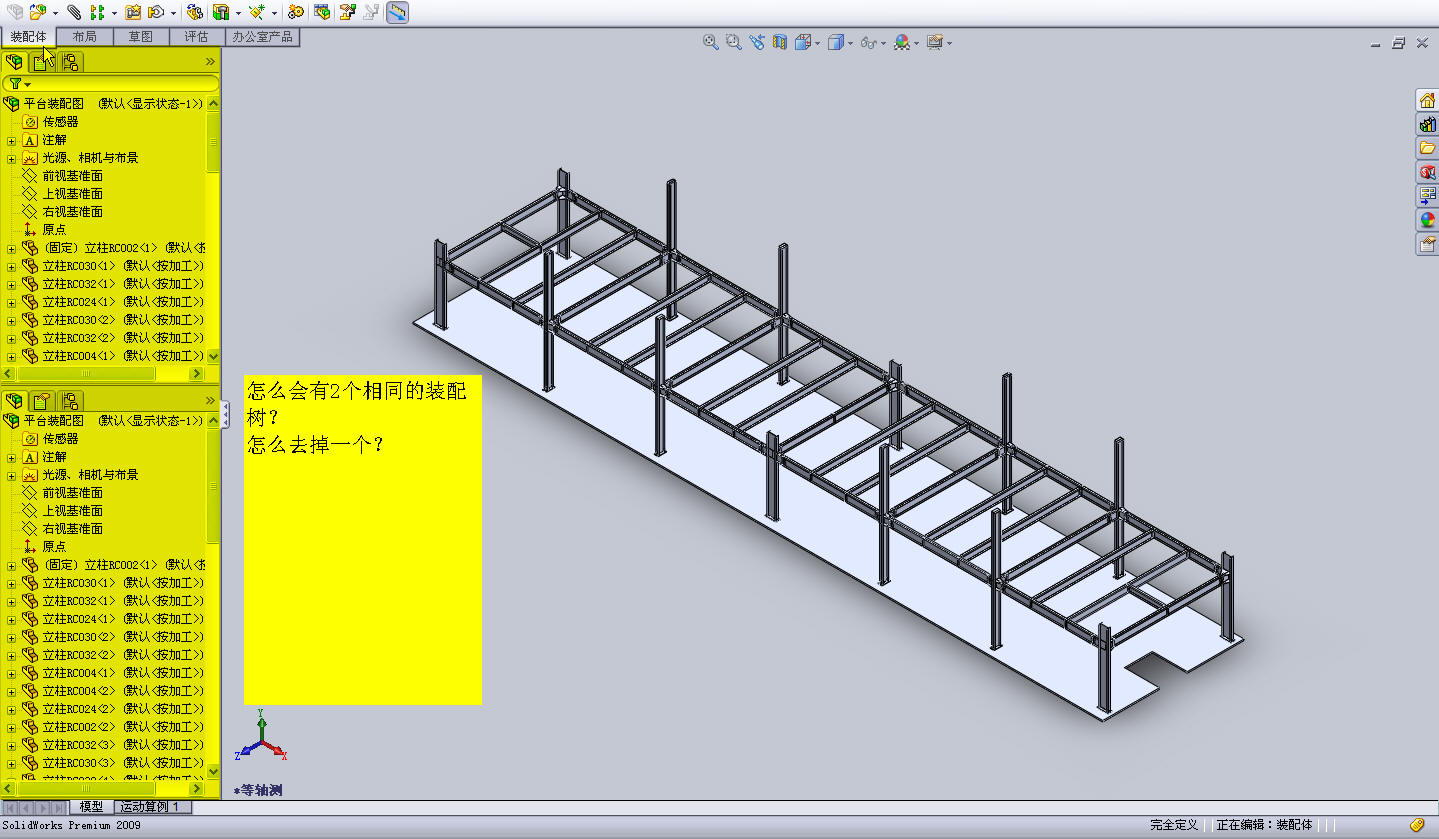
Task: Open File Explorer in the task pane
Action: tap(1427, 148)
